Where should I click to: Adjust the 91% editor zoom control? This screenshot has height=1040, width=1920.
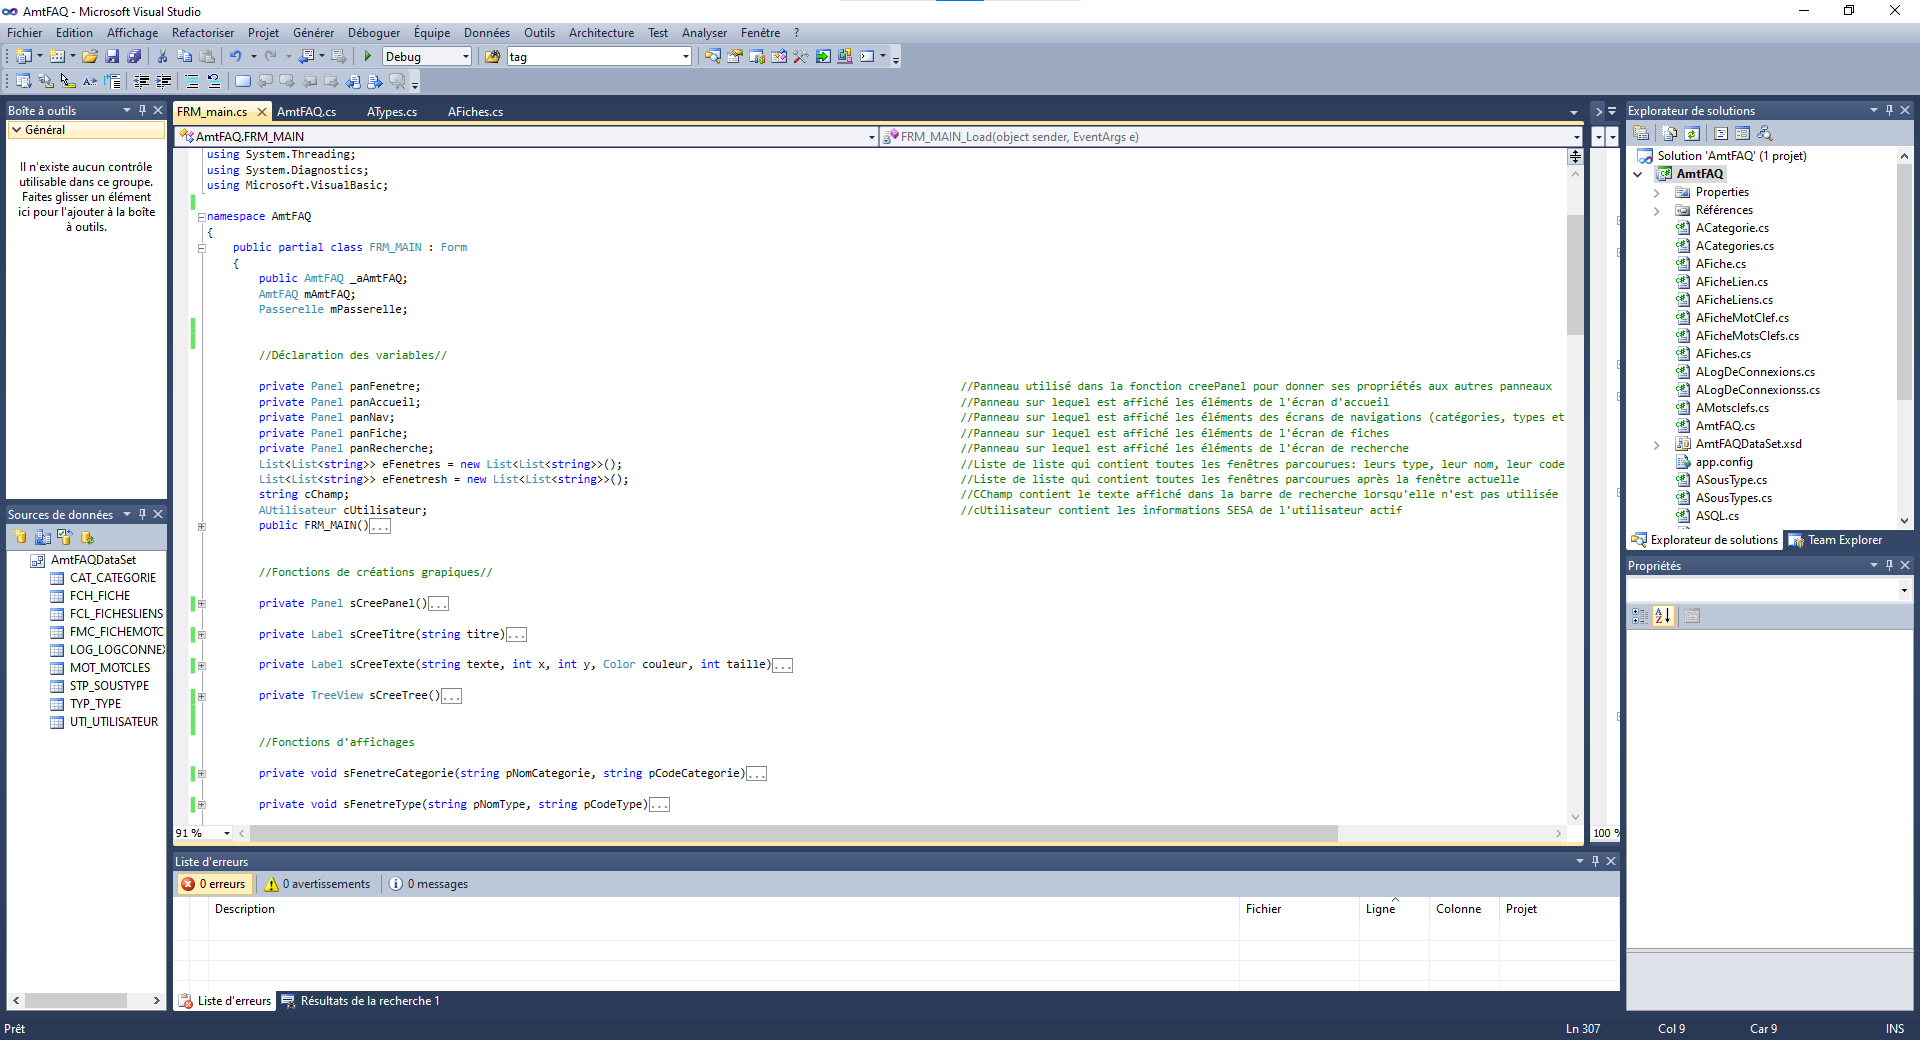(201, 833)
